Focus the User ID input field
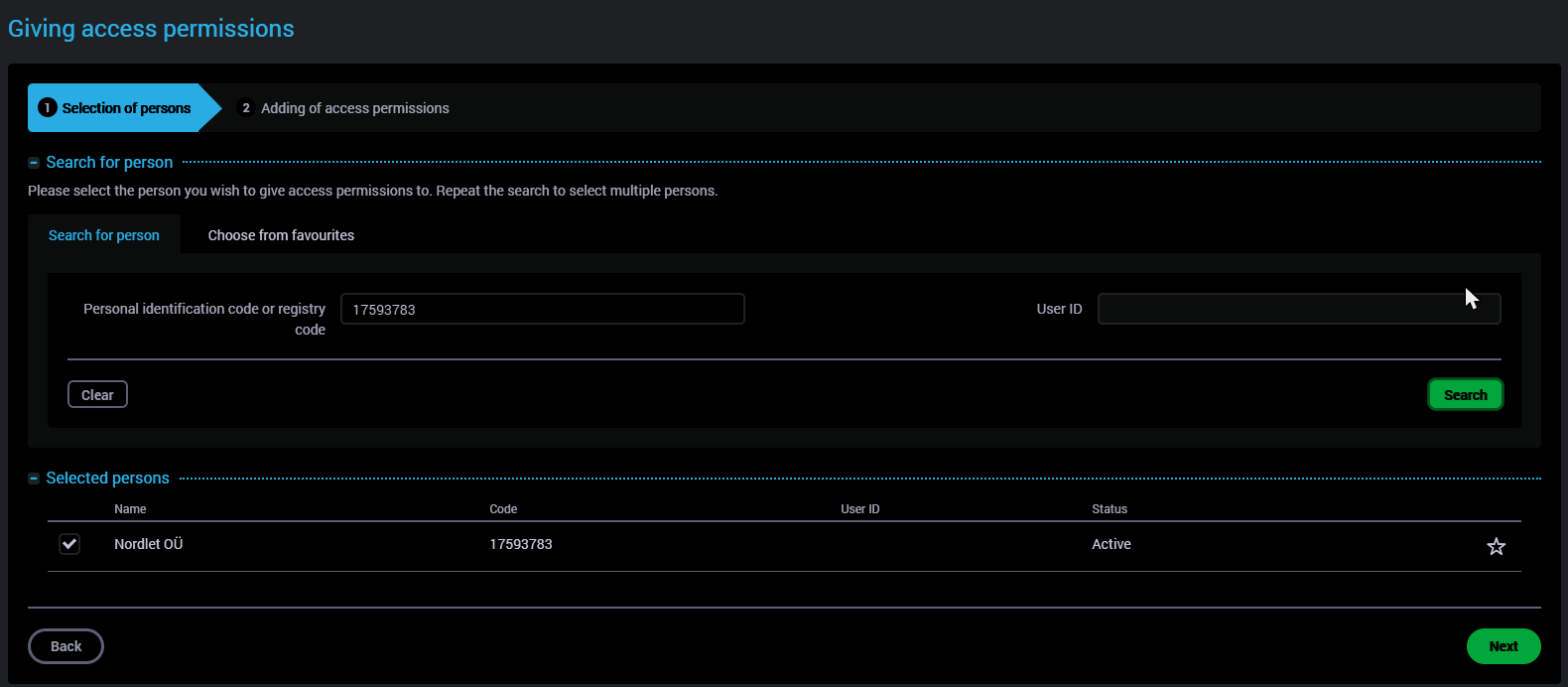The height and width of the screenshot is (687, 1568). [1299, 309]
